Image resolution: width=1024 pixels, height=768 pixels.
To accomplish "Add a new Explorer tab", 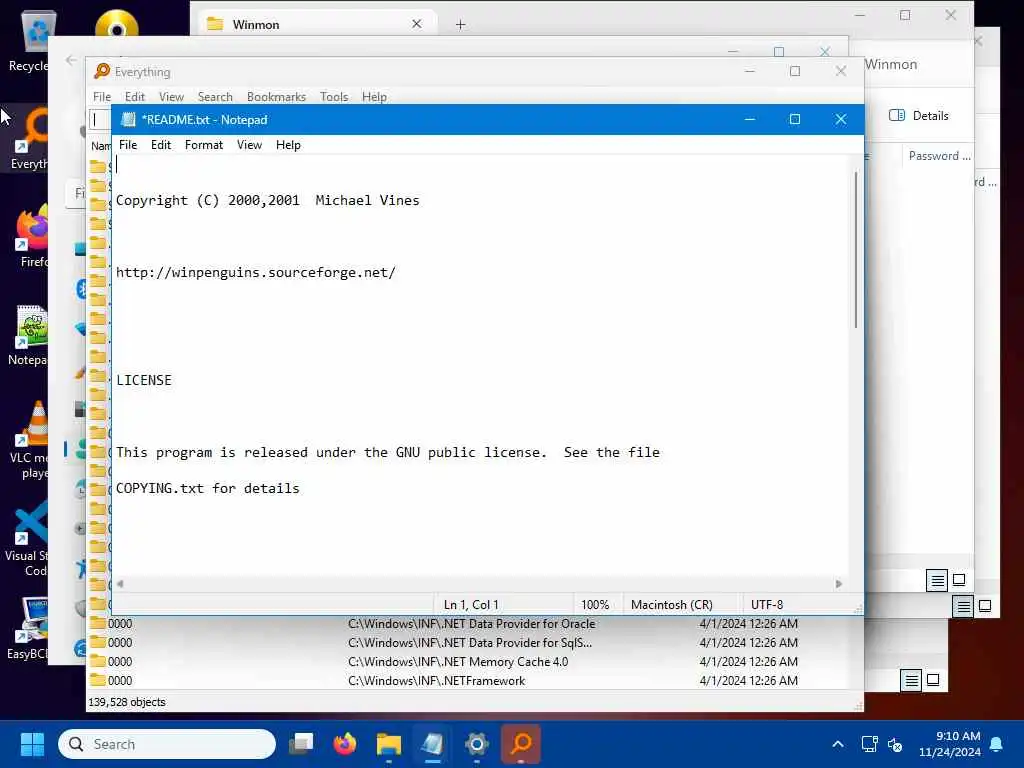I will coord(460,25).
